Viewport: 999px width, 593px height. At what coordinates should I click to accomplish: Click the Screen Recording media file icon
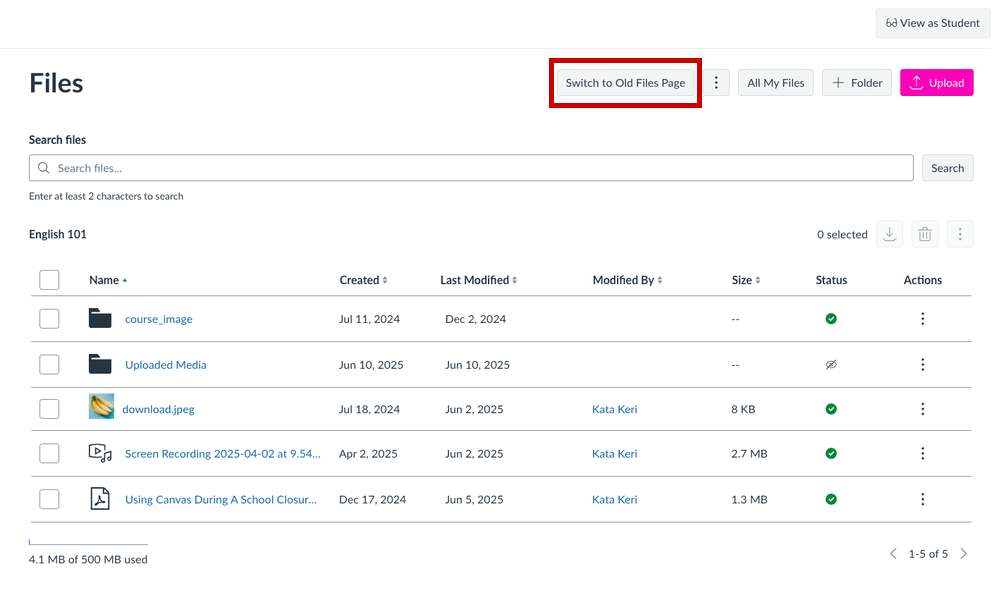[100, 453]
